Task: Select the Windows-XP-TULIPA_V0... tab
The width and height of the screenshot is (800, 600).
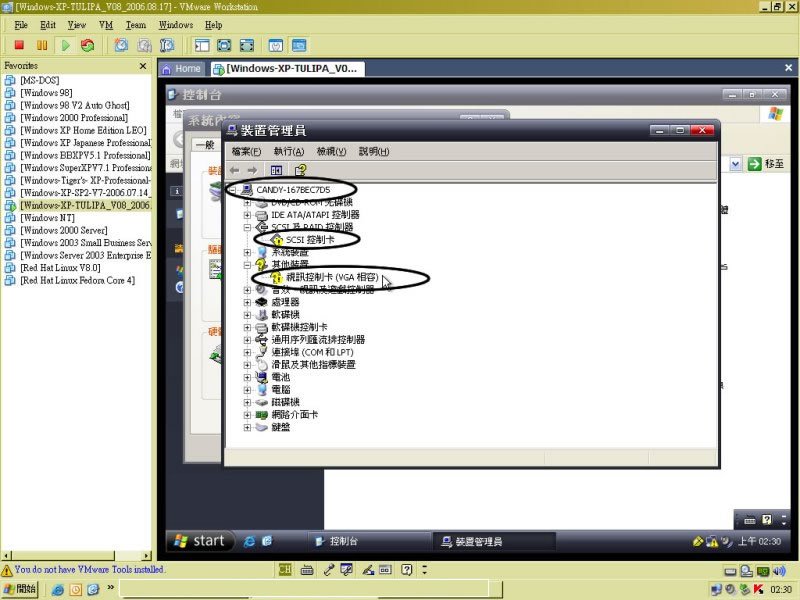Action: point(287,69)
